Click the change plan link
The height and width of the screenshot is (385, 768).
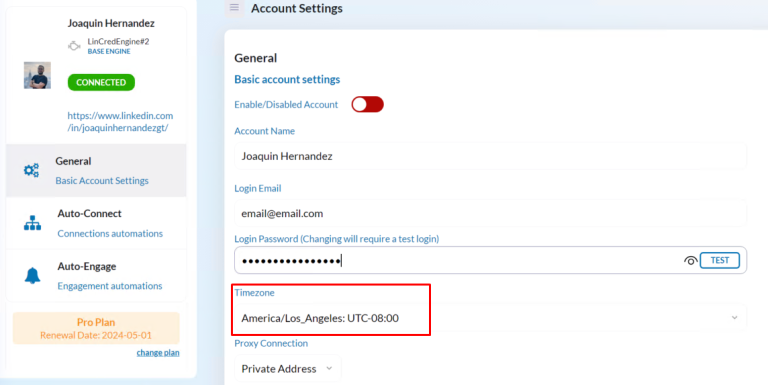158,353
